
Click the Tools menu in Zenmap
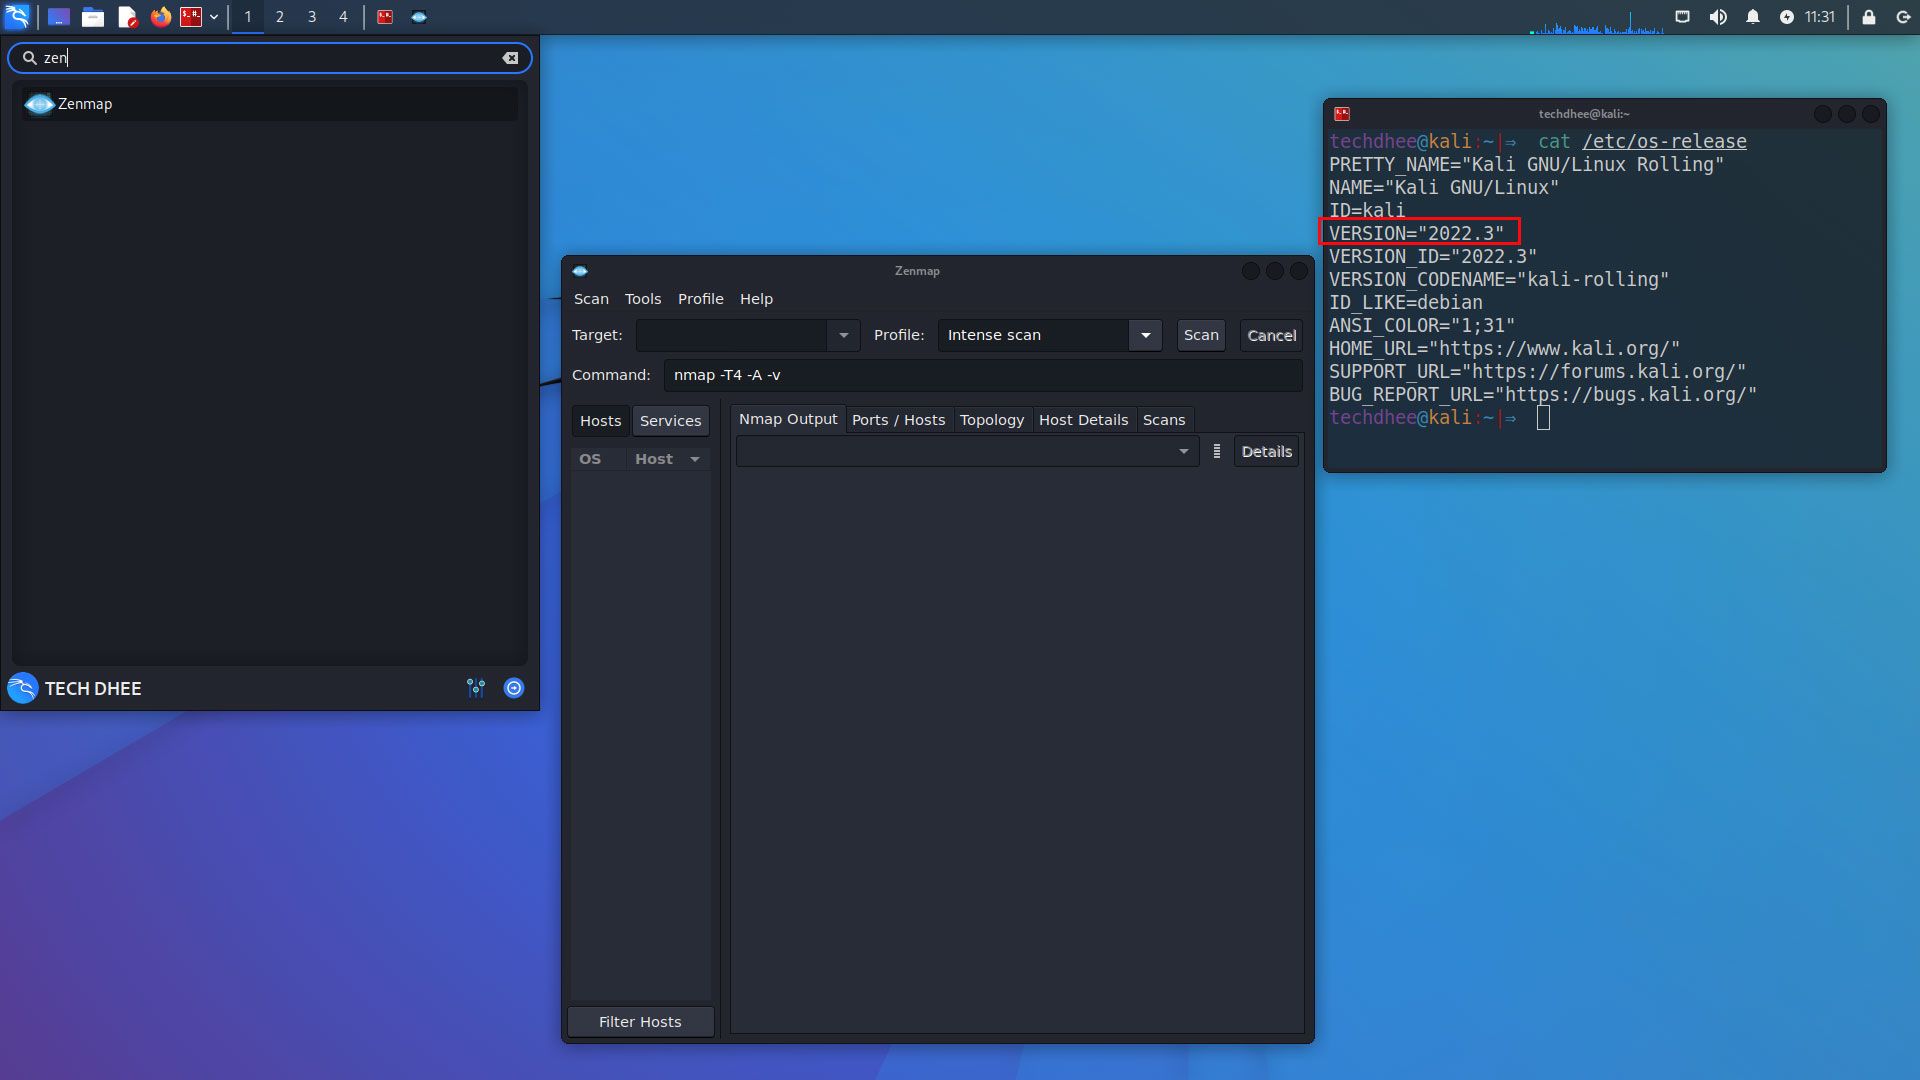pyautogui.click(x=642, y=298)
